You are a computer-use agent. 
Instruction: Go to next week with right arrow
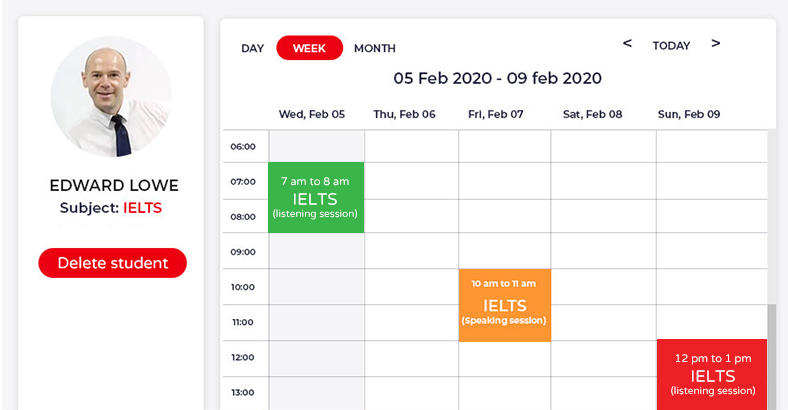coord(715,44)
